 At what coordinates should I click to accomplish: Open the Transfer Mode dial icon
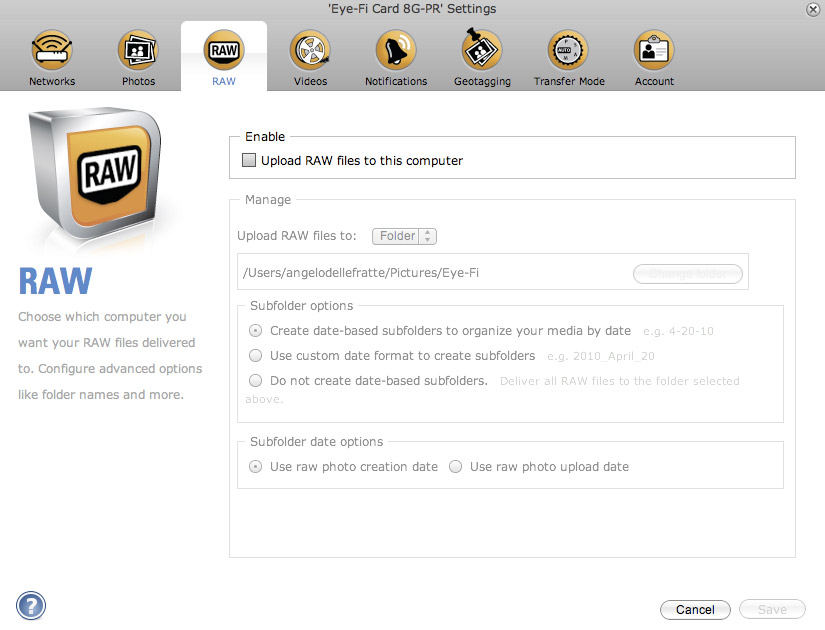[x=568, y=51]
